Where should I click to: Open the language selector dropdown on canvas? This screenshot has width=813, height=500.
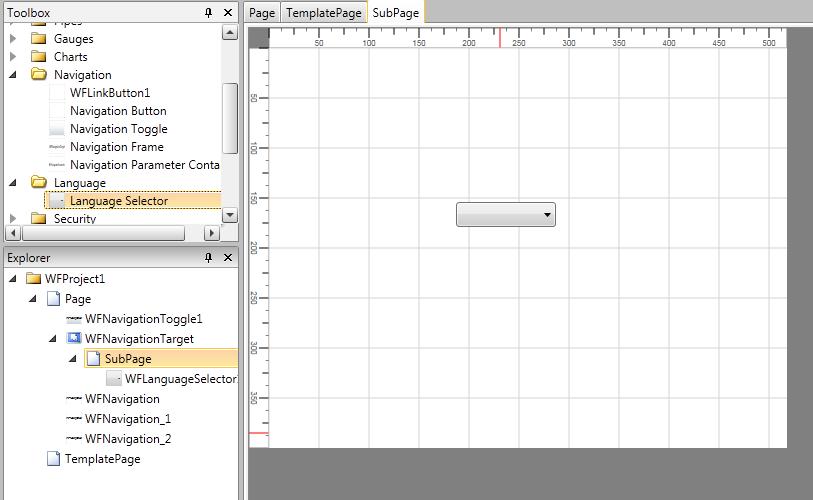[x=546, y=215]
